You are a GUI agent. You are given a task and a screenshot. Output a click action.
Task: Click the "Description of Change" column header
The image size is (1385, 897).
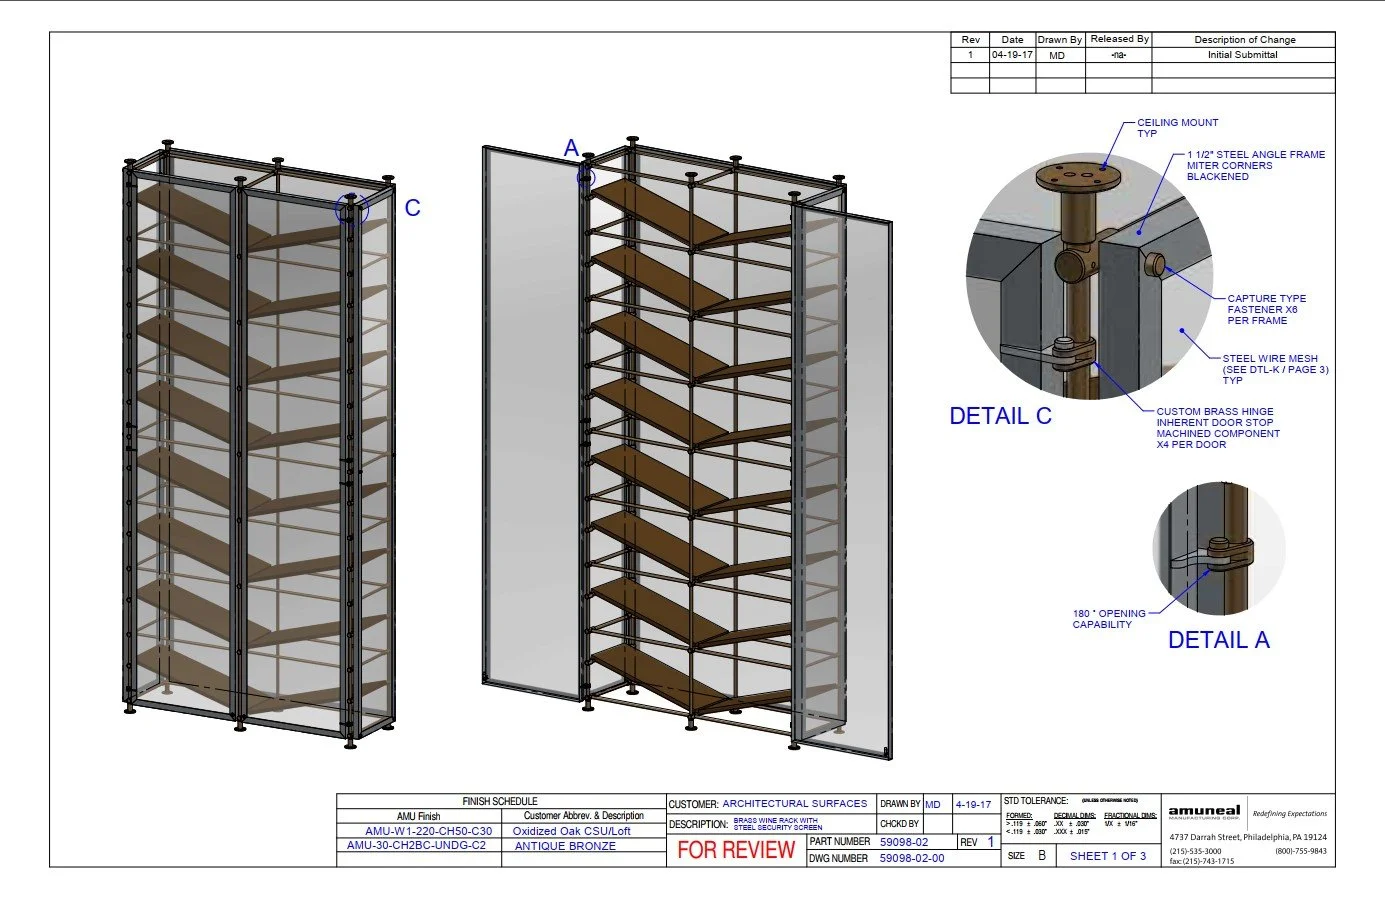pyautogui.click(x=1245, y=40)
